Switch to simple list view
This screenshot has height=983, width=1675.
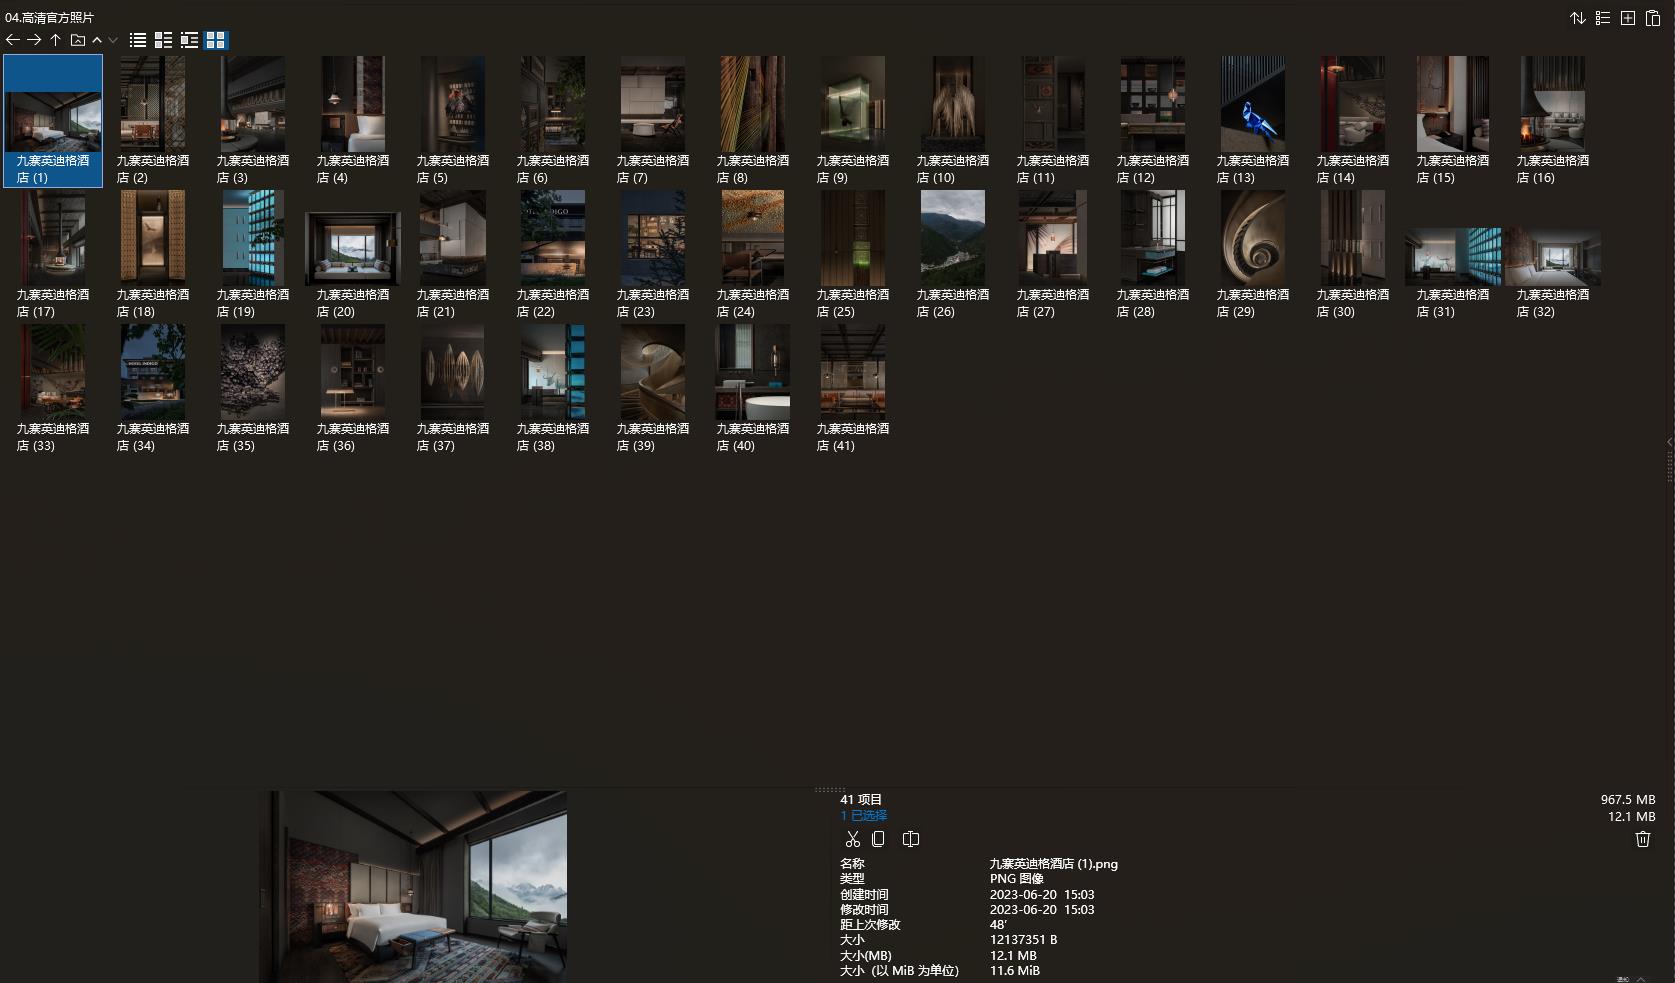click(x=138, y=40)
